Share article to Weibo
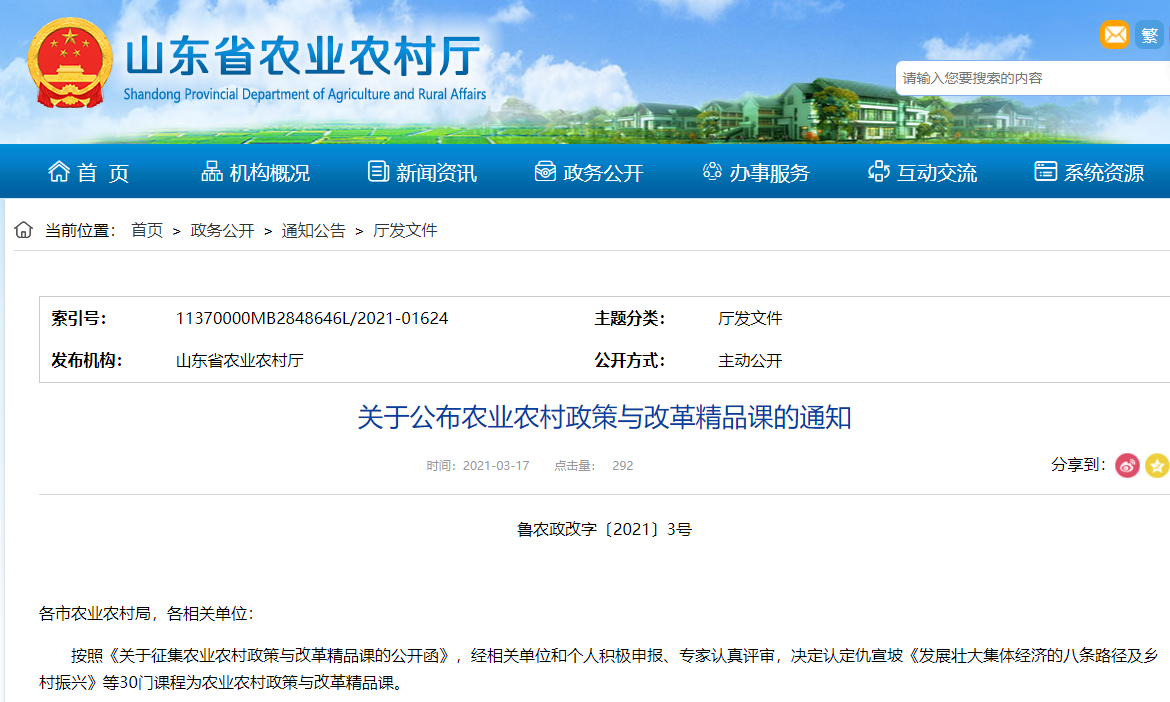1170x702 pixels. (1127, 465)
